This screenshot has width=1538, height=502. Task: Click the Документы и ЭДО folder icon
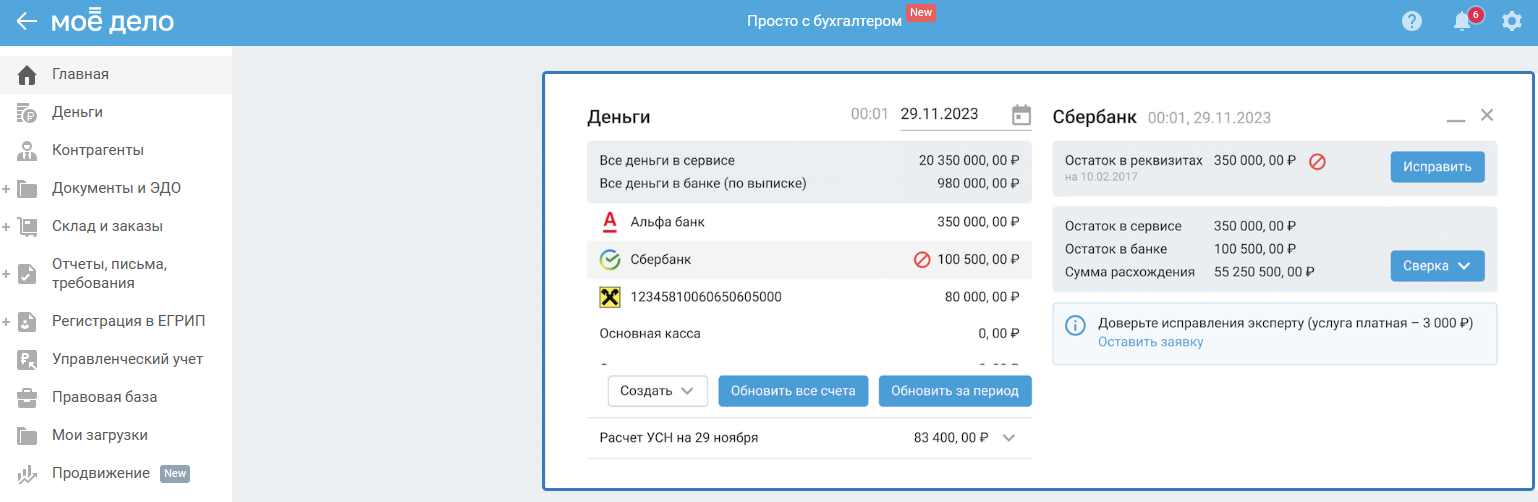pos(27,188)
